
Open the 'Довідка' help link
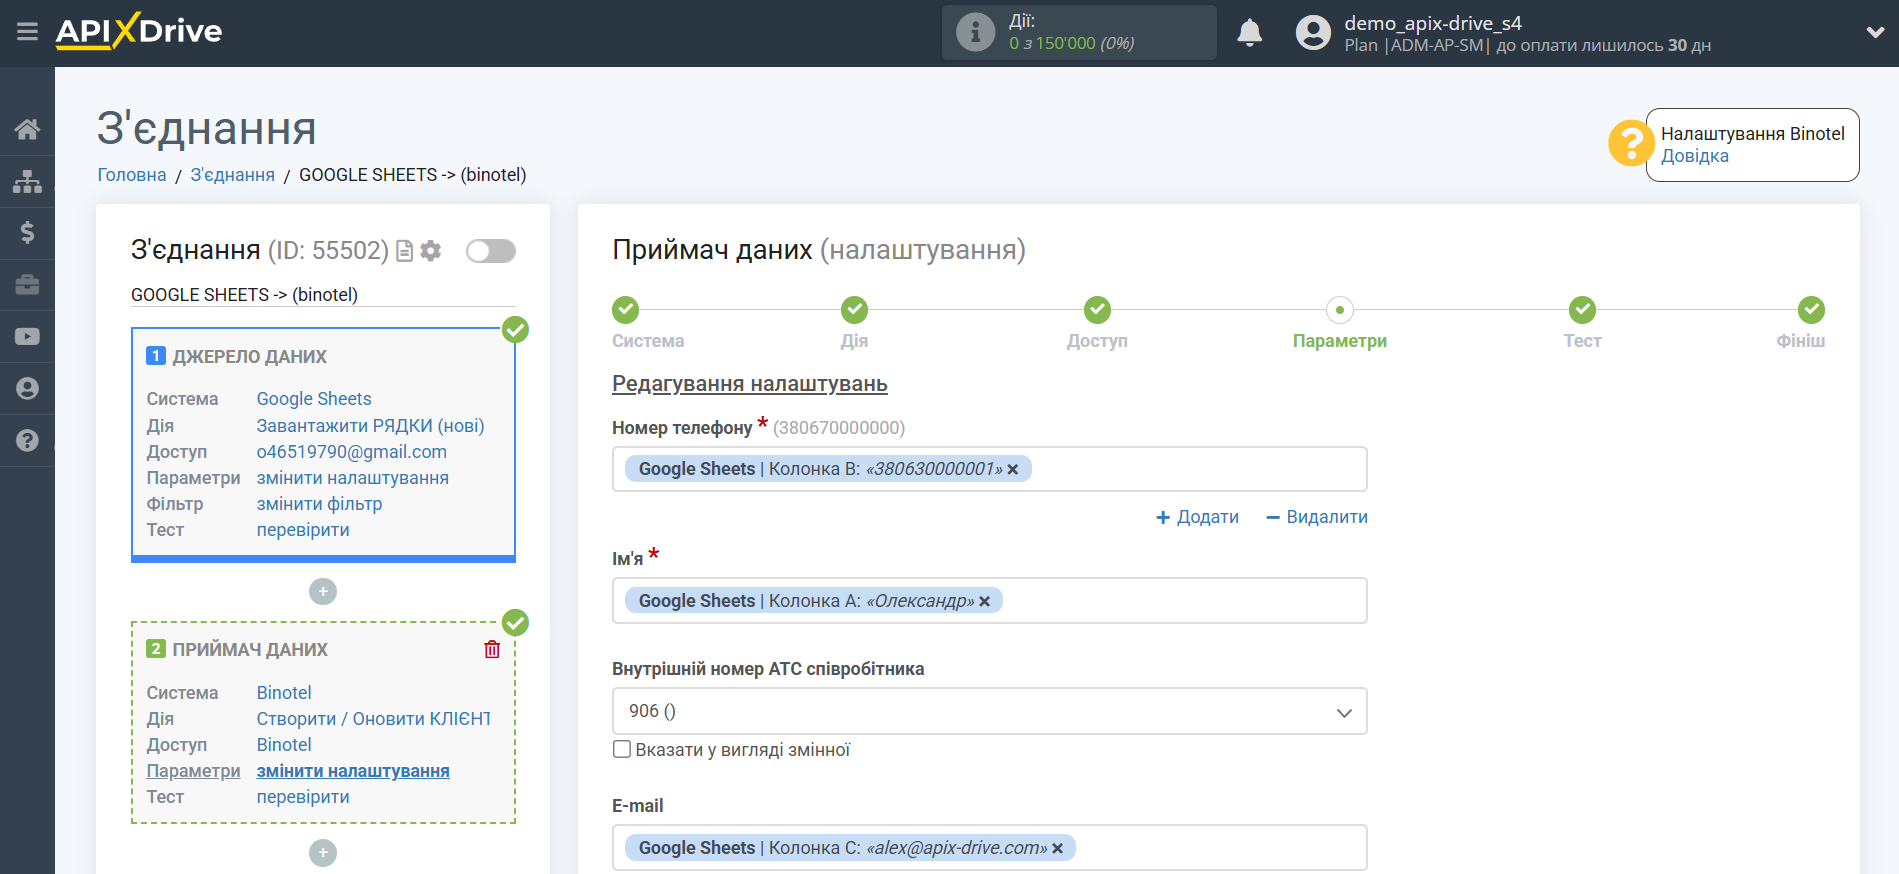point(1694,156)
